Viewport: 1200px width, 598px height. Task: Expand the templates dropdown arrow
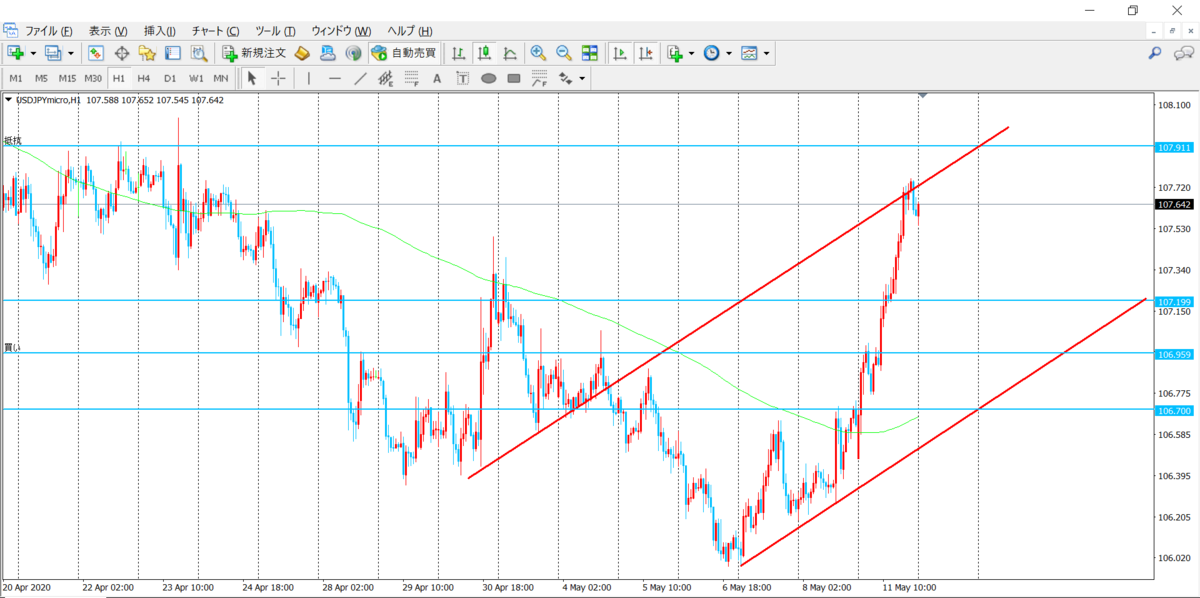pos(767,53)
